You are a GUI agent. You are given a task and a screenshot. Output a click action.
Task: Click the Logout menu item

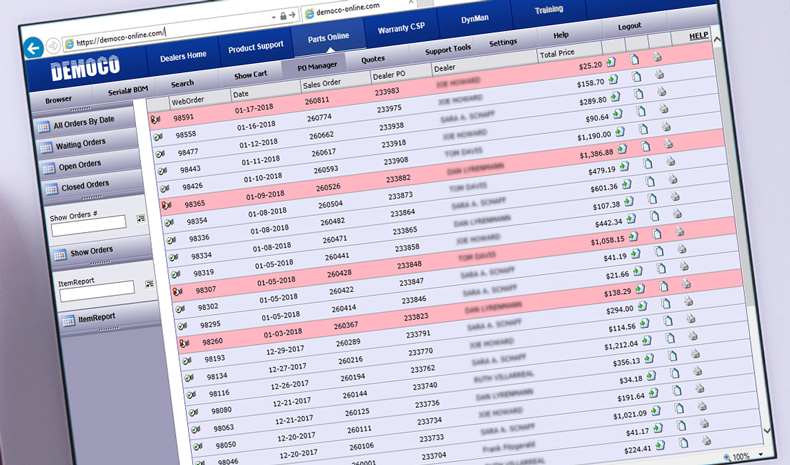coord(630,26)
